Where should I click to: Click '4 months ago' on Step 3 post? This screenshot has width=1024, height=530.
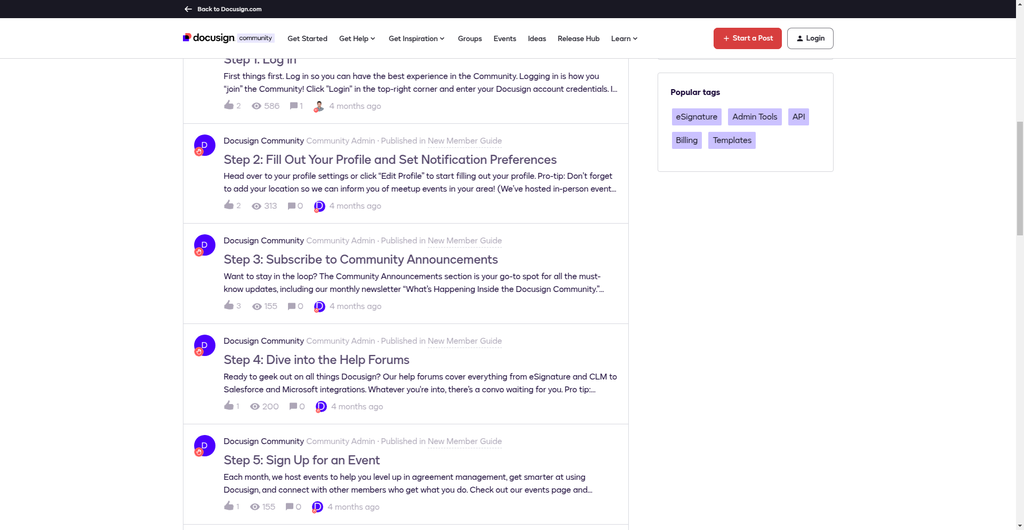(x=355, y=306)
